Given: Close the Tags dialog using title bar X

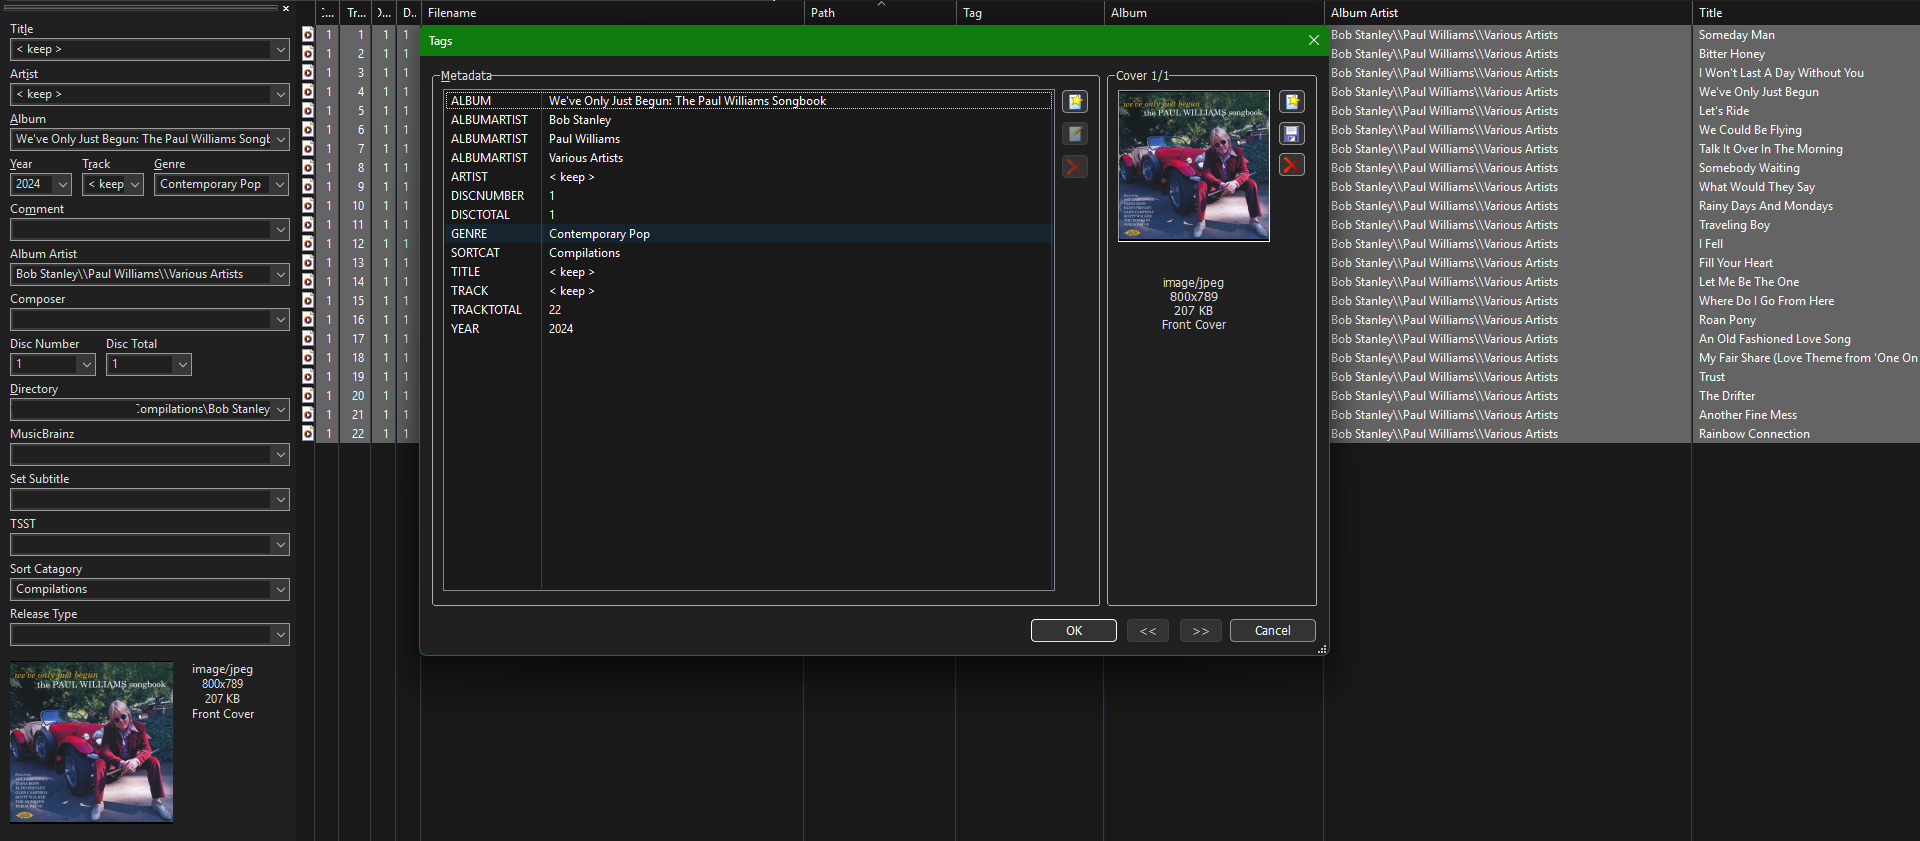Looking at the screenshot, I should pyautogui.click(x=1313, y=40).
